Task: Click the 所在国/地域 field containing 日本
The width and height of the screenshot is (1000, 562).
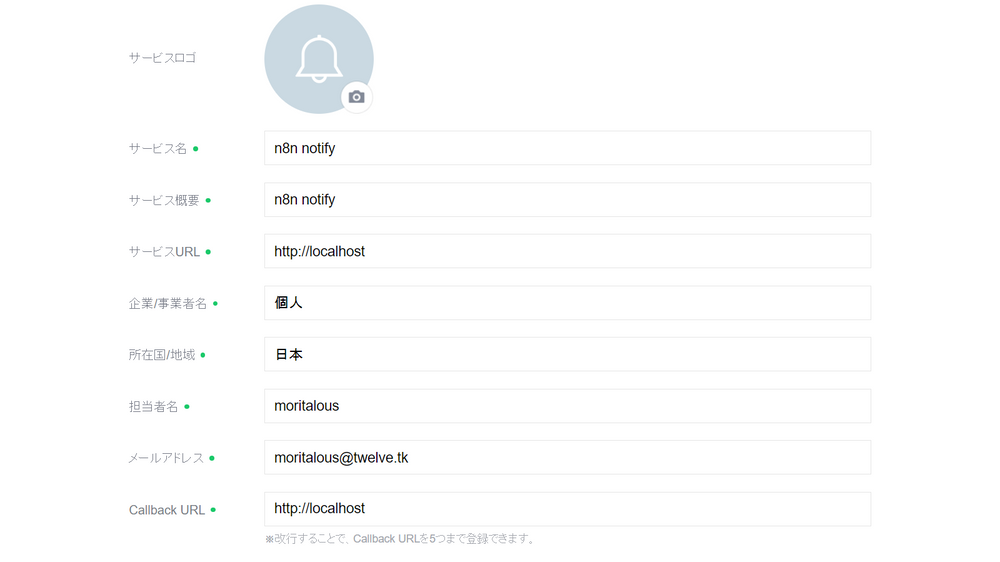Action: [x=568, y=355]
